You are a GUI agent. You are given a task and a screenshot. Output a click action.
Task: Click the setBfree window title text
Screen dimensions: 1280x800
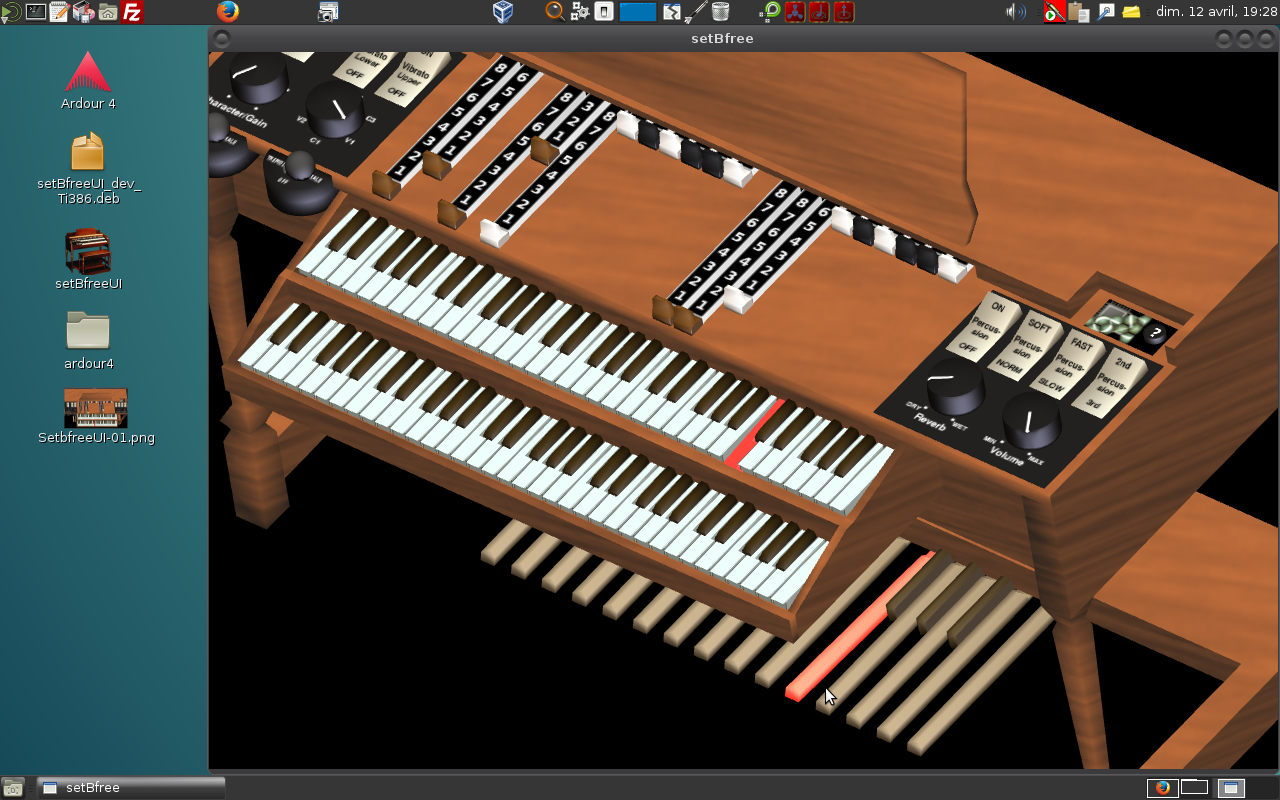722,39
